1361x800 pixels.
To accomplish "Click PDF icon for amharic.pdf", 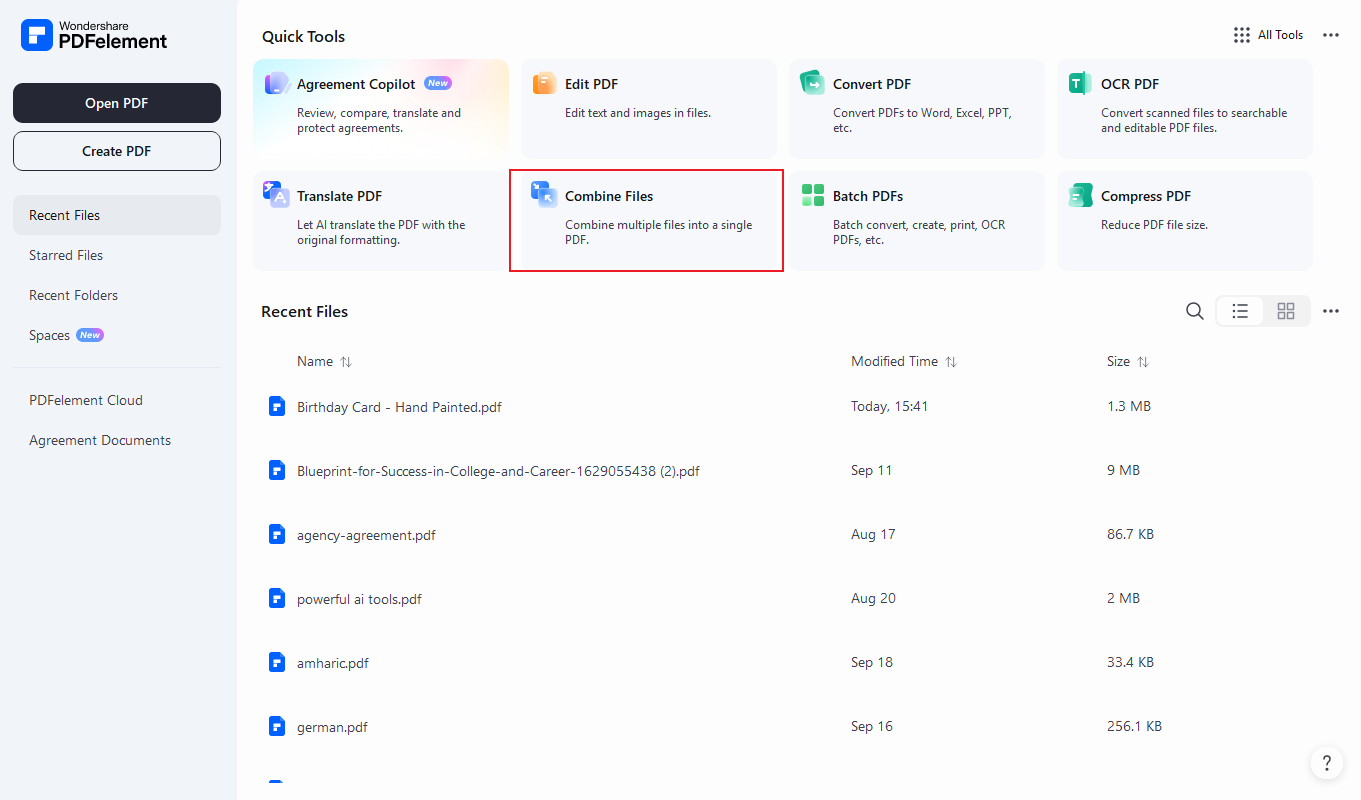I will point(277,662).
